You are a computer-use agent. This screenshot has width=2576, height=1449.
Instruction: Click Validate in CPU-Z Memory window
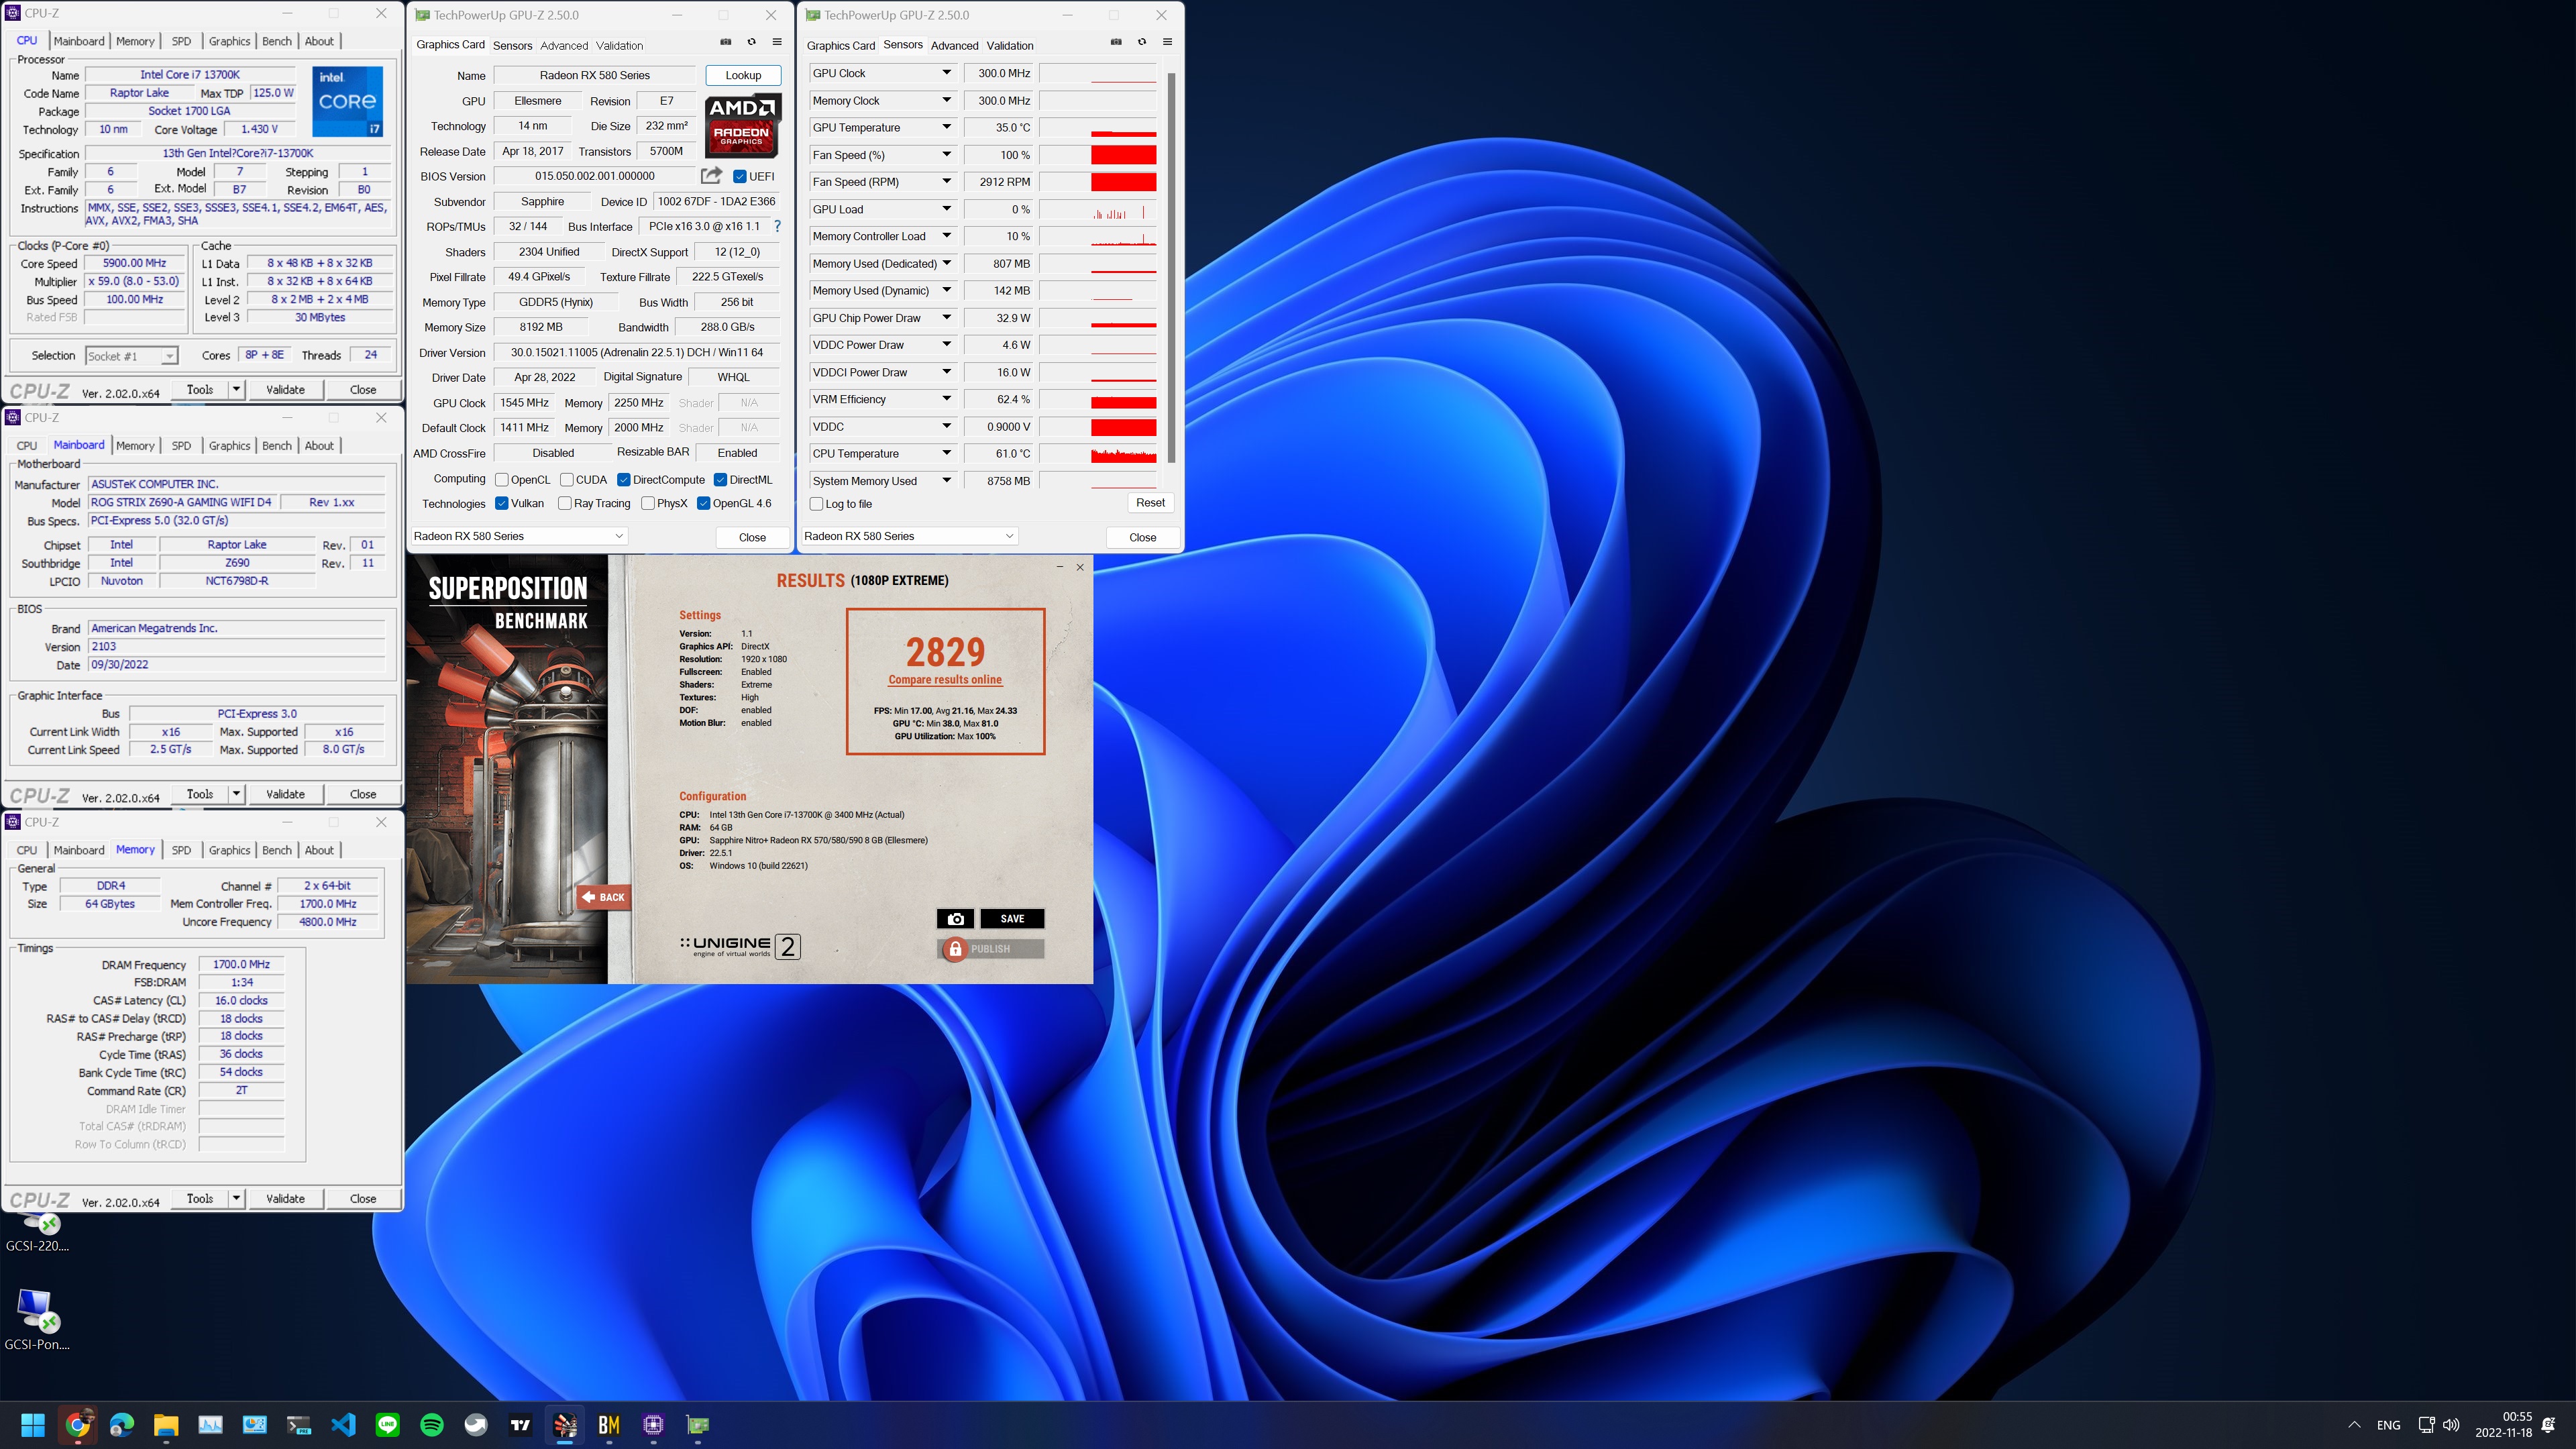[x=285, y=1198]
